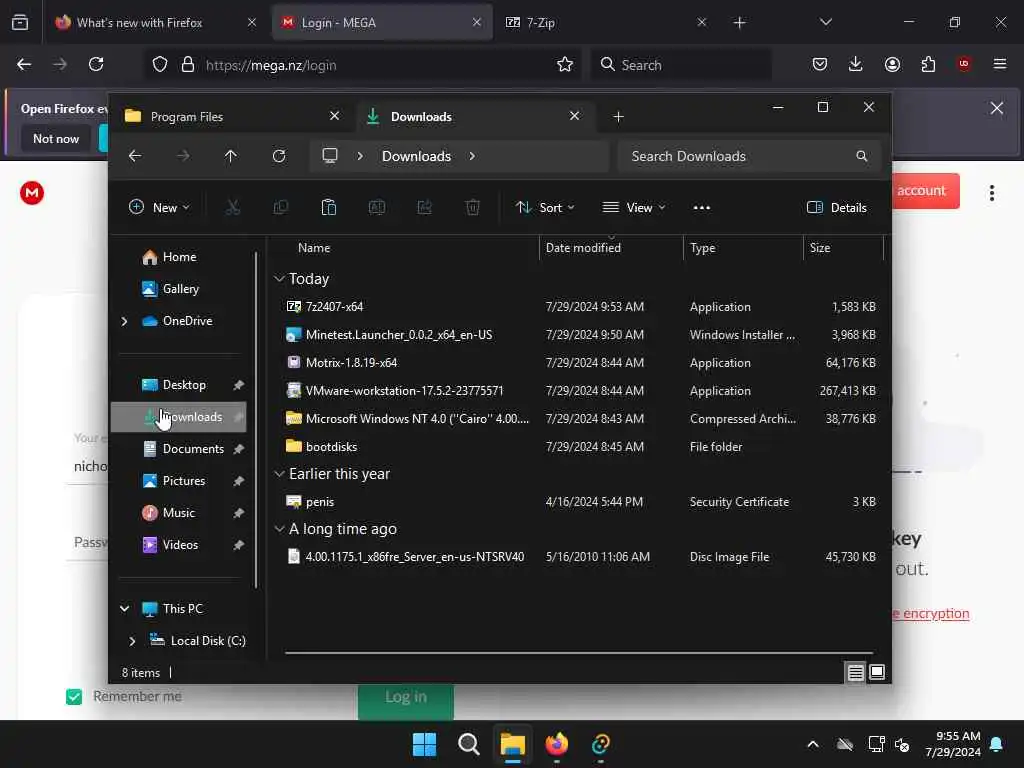This screenshot has width=1024, height=768.
Task: Collapse the Earlier this year group
Action: [x=280, y=473]
